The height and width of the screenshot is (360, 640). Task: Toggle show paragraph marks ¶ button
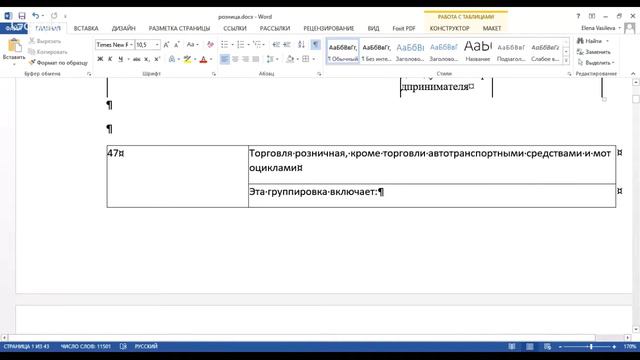(316, 44)
